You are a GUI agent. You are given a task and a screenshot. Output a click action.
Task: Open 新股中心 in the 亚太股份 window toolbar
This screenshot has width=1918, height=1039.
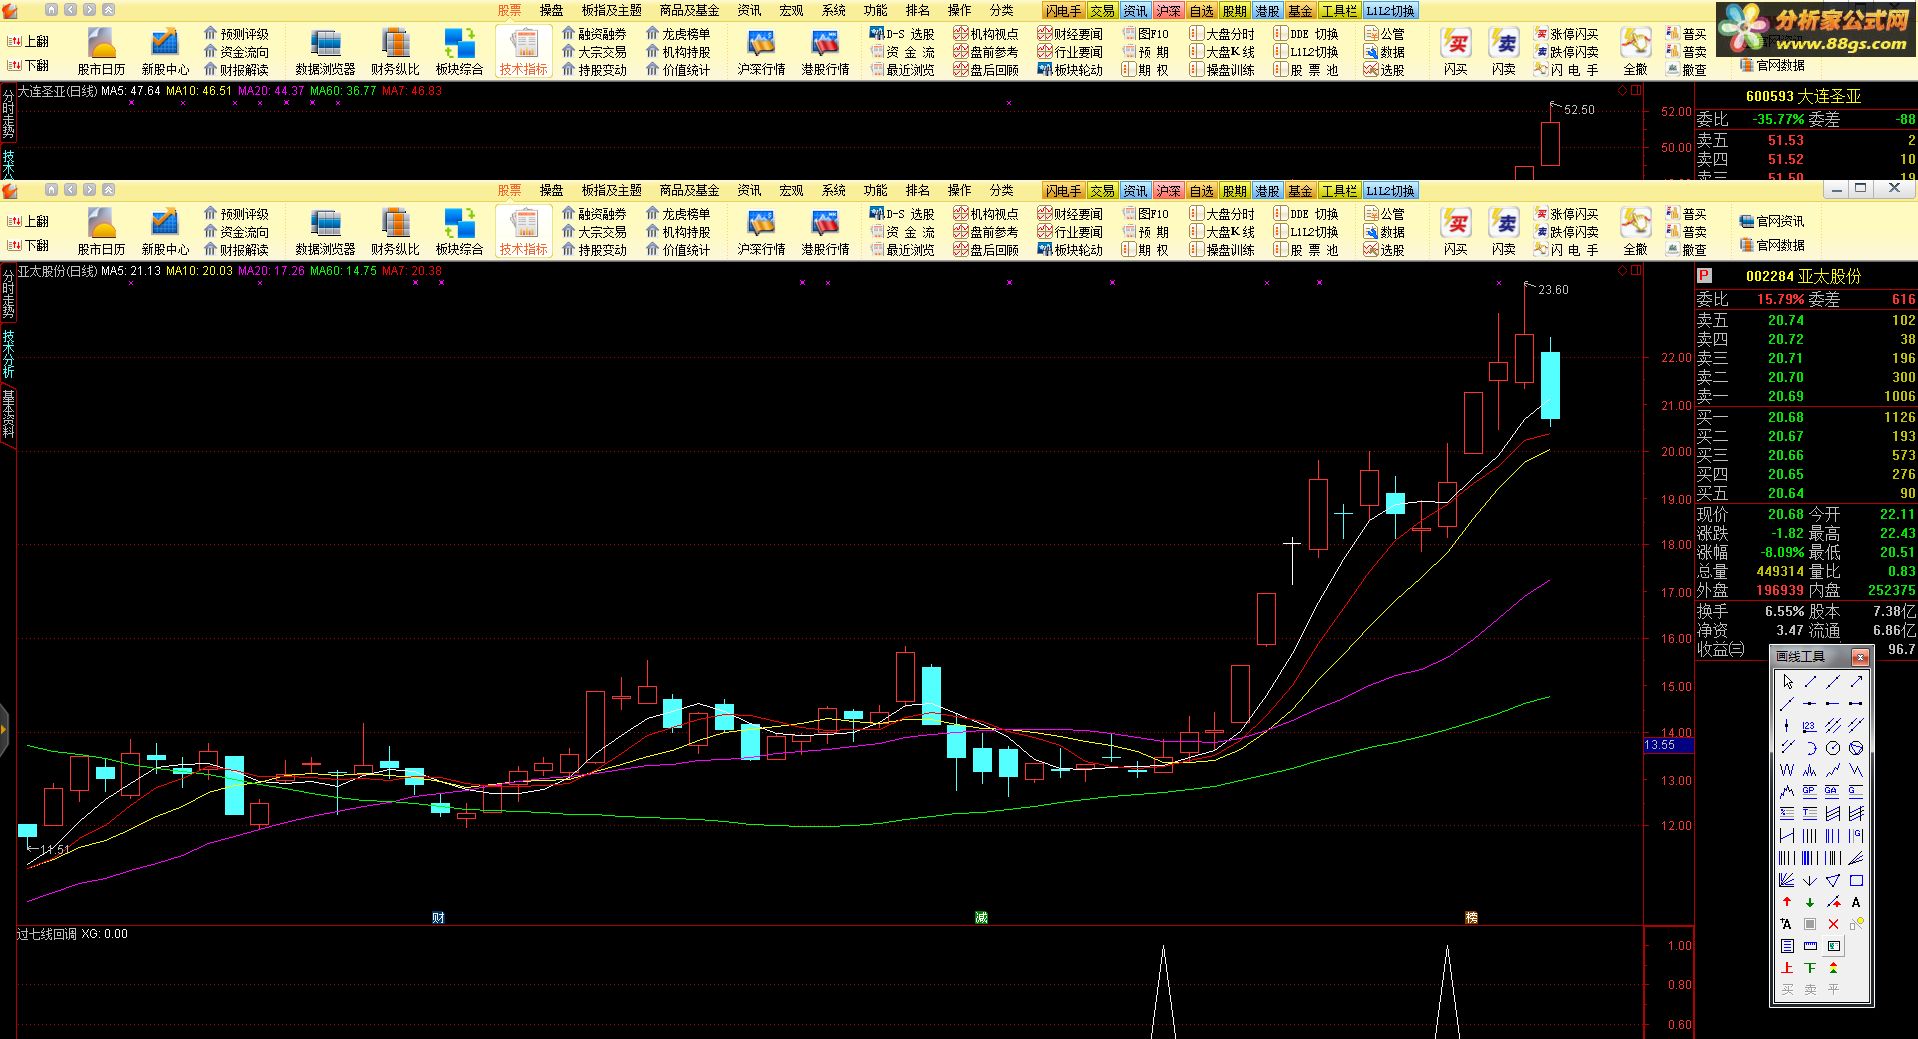point(165,231)
